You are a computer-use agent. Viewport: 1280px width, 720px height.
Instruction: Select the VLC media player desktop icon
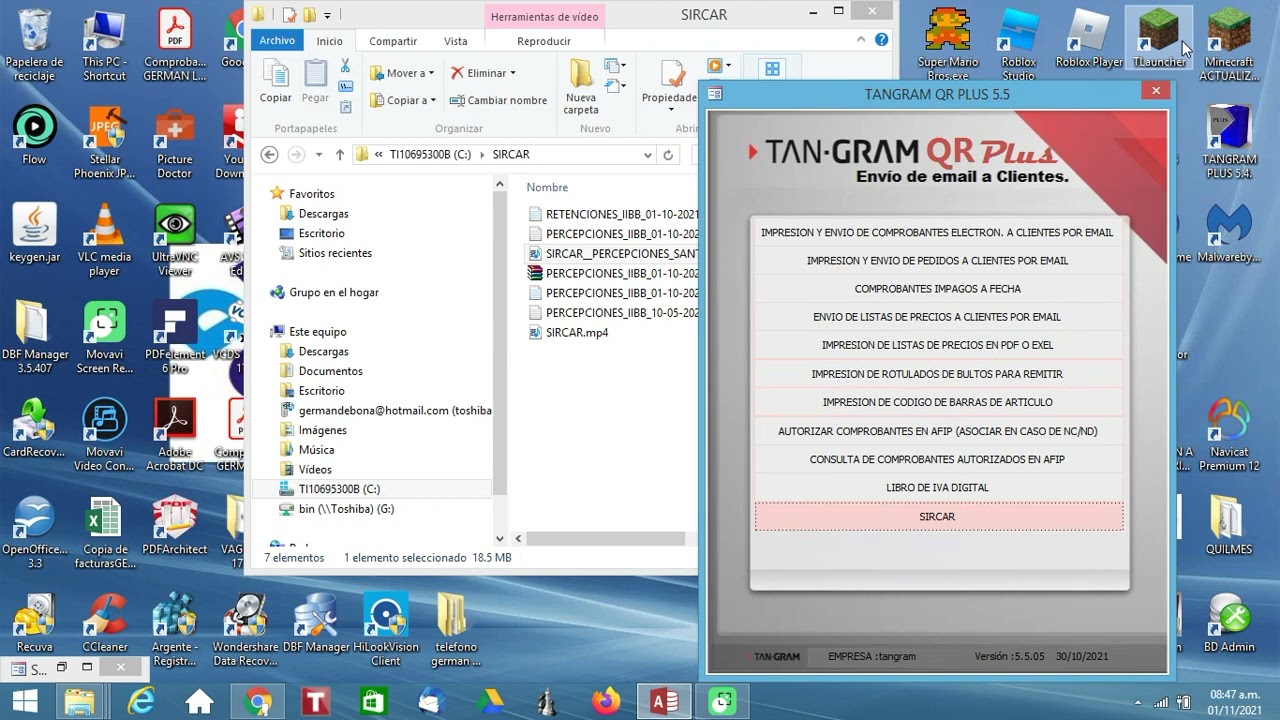(104, 240)
